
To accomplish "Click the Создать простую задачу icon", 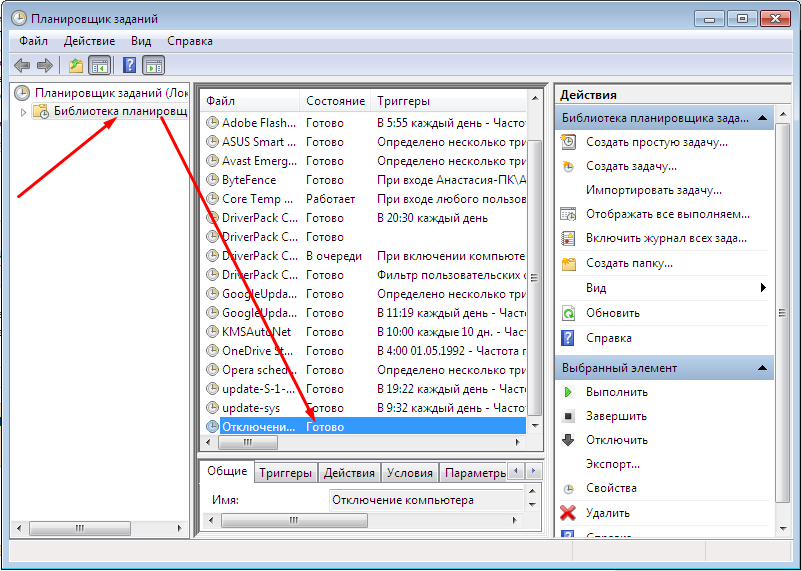I will 568,142.
